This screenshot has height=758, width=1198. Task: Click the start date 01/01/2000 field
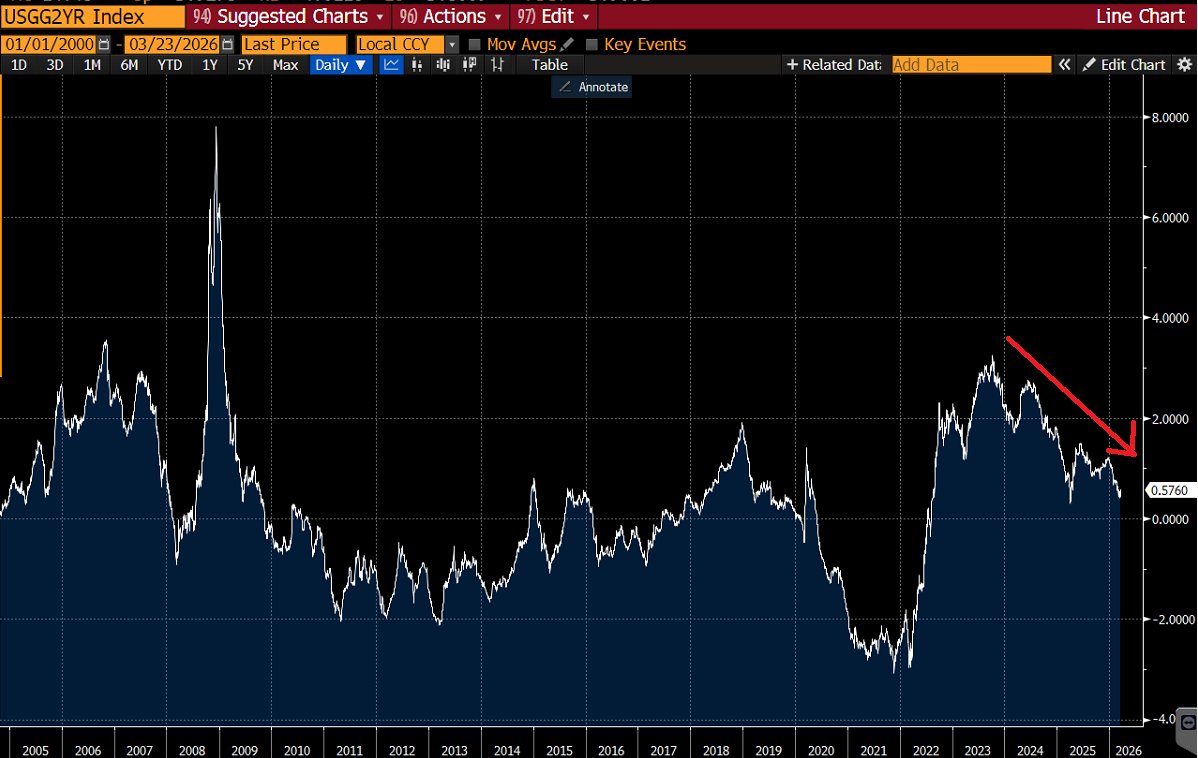(50, 44)
